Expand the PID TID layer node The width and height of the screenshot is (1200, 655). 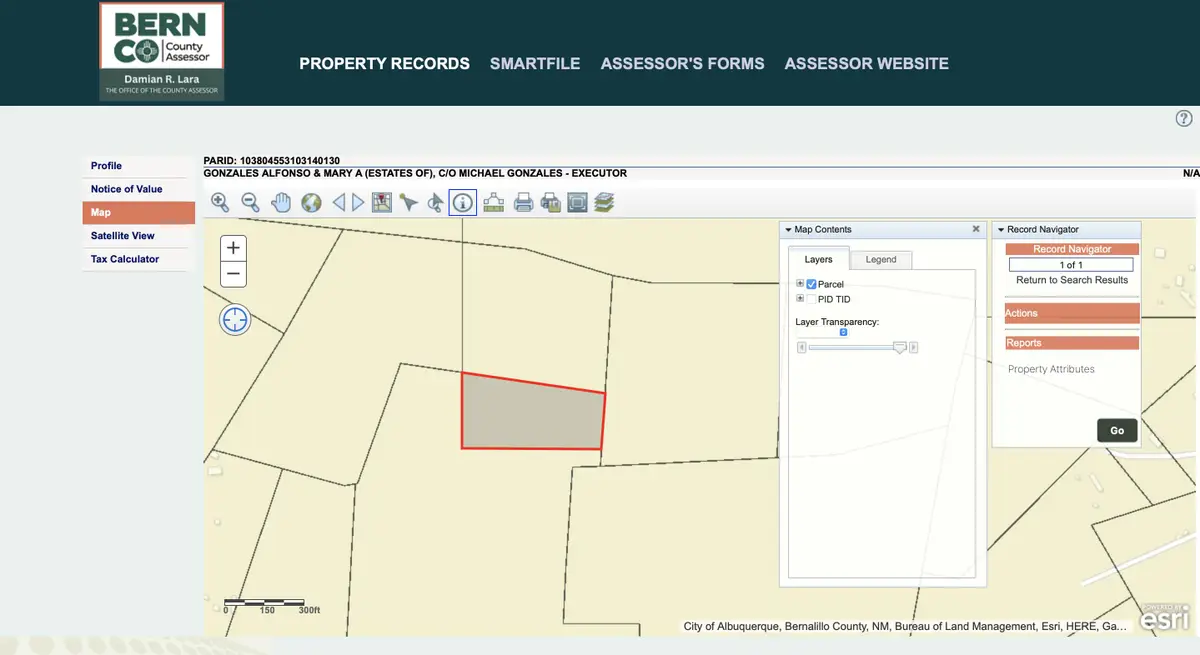tap(800, 299)
